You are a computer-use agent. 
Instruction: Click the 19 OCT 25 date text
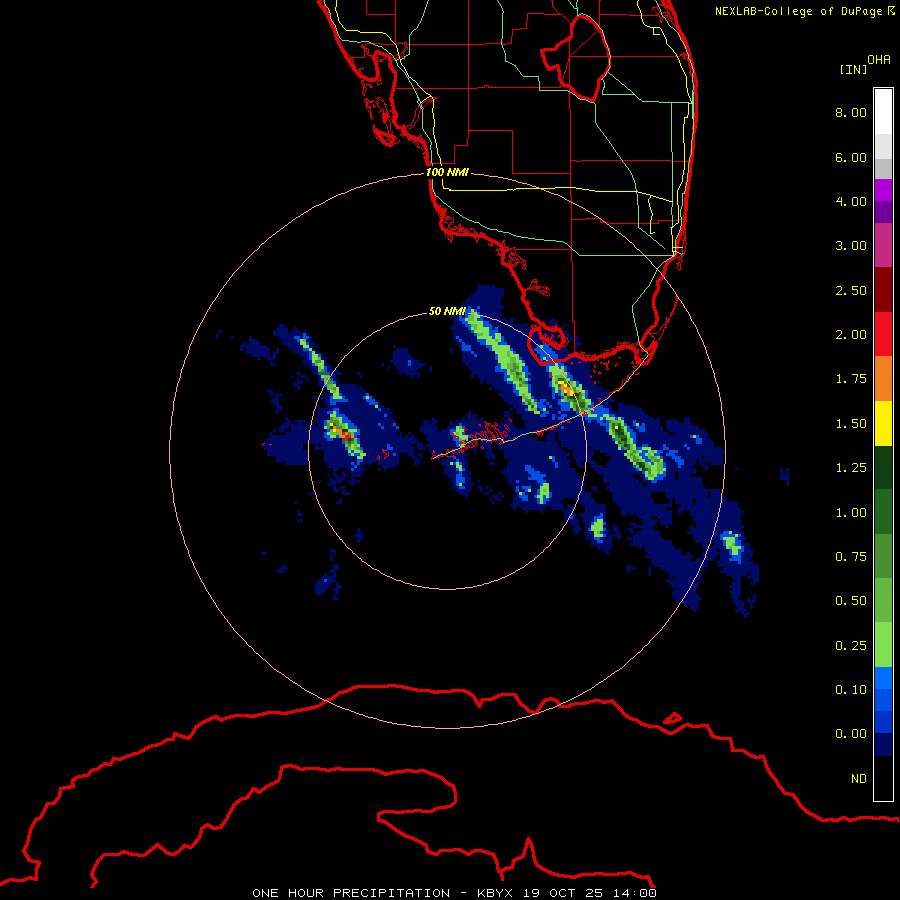(562, 893)
